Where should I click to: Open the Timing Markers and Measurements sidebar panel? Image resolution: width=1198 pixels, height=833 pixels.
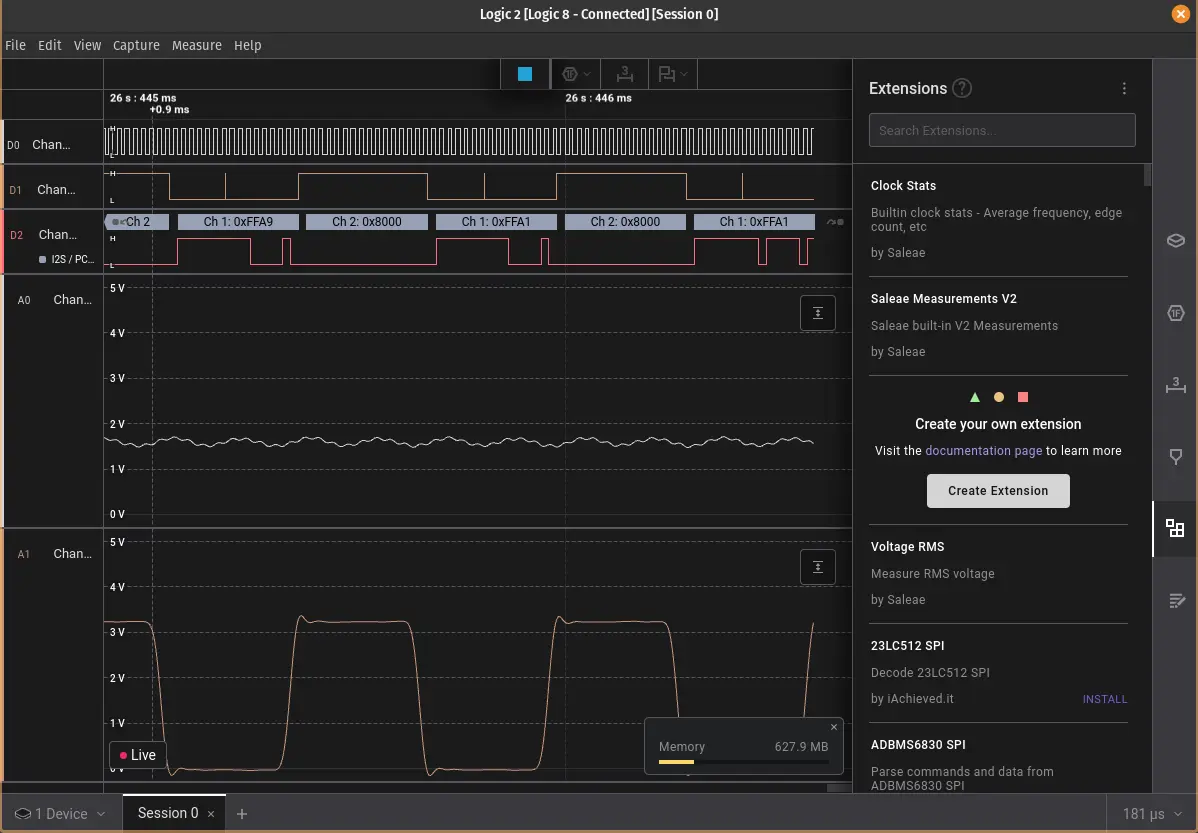tap(1176, 385)
